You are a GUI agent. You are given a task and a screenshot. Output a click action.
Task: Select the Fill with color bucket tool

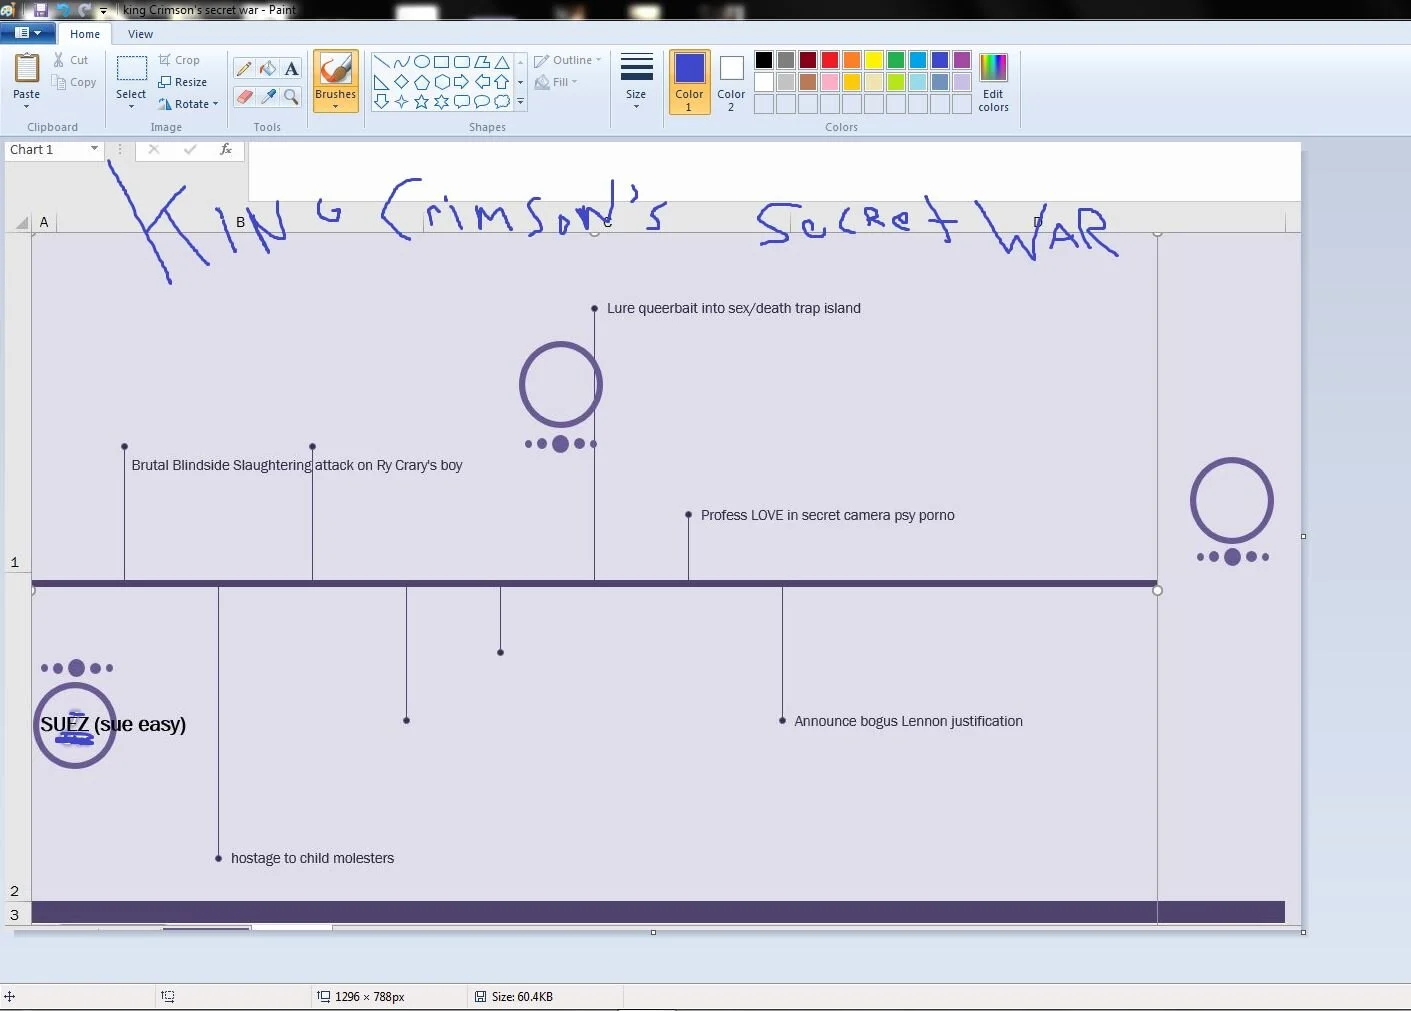click(x=268, y=69)
